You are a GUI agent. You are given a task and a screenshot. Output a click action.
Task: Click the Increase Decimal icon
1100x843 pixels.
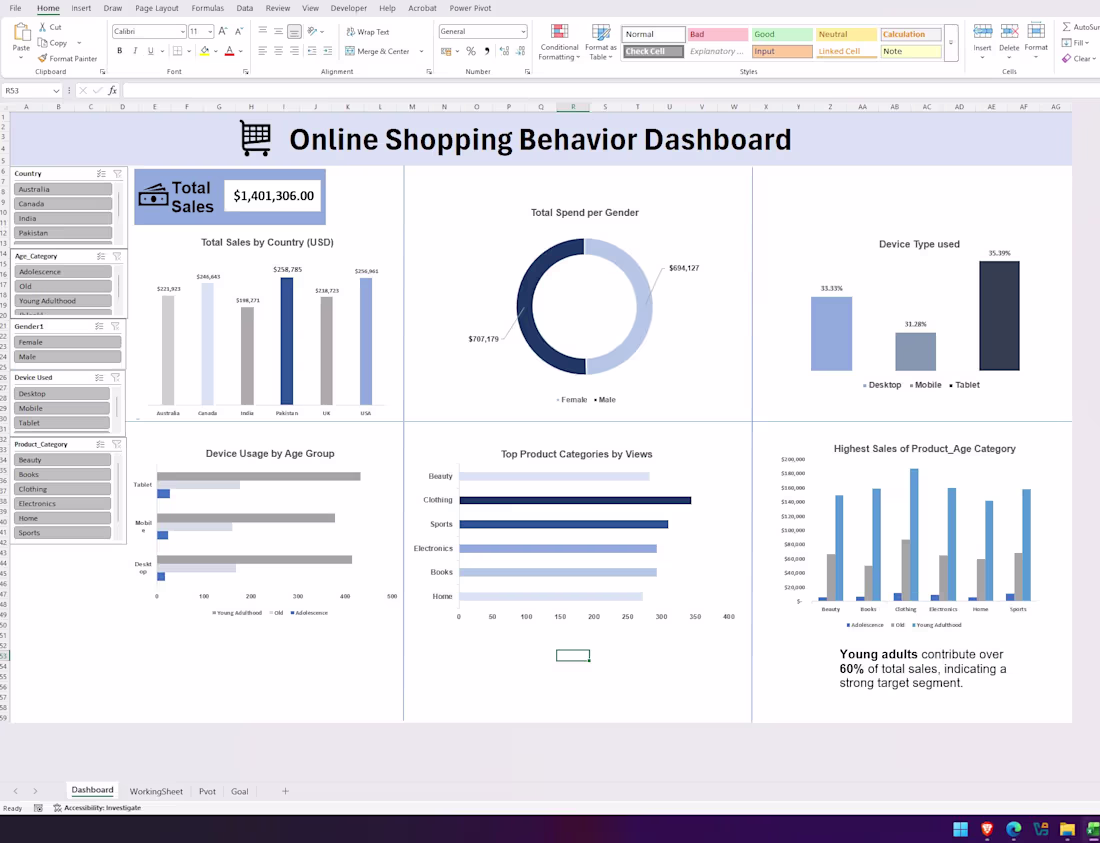coord(504,50)
